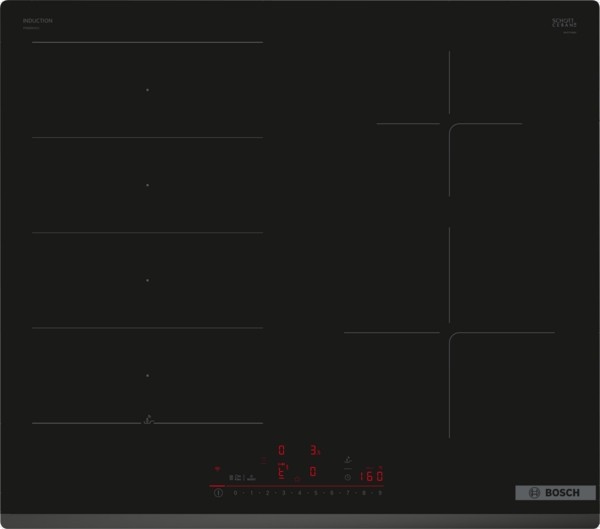The image size is (600, 529).
Task: Select the zone showing 3 in display
Action: point(312,451)
